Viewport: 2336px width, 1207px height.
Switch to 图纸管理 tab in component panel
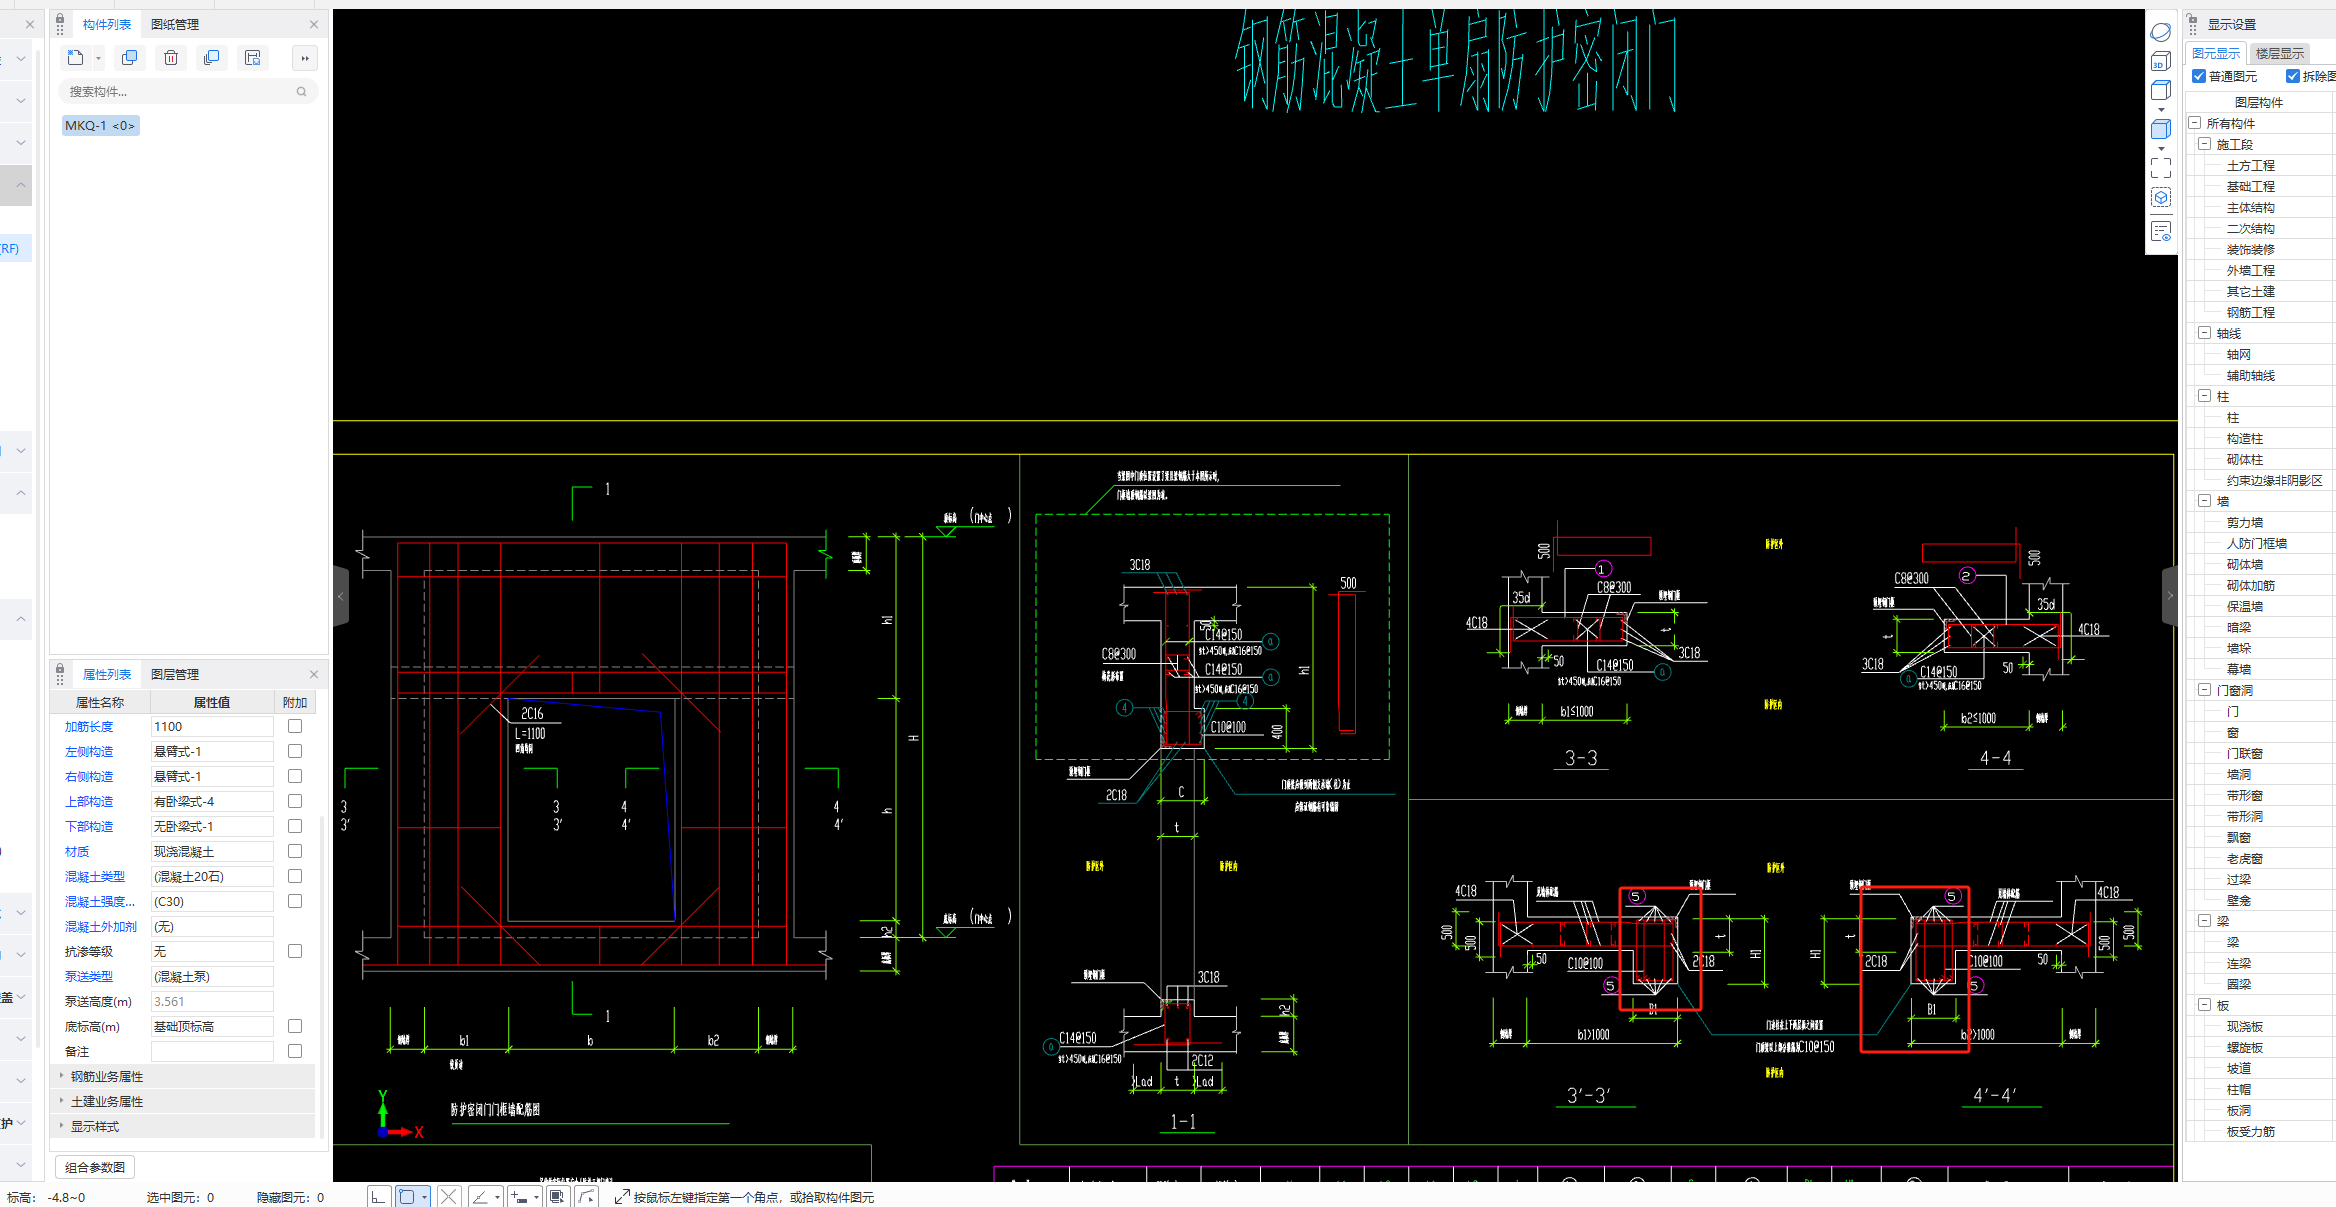coord(175,24)
